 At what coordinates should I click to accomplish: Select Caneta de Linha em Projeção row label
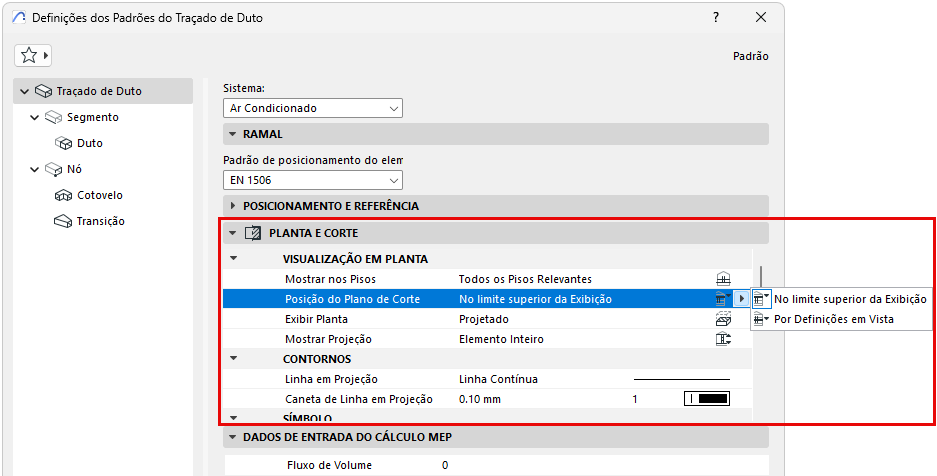coord(359,399)
